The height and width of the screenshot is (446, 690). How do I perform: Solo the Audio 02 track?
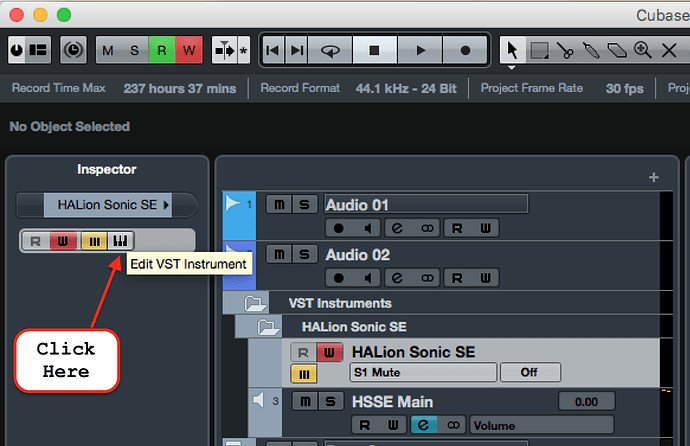pyautogui.click(x=305, y=254)
